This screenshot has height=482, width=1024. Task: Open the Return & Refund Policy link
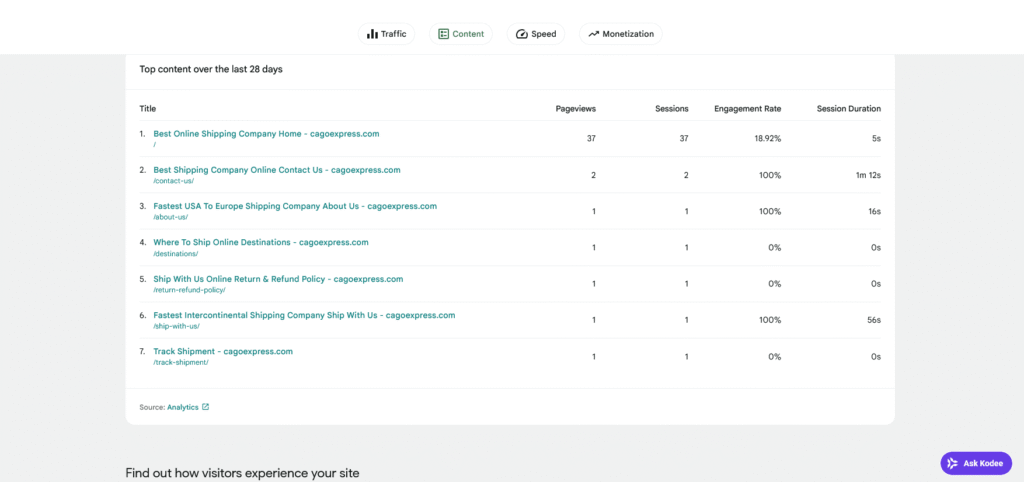point(278,279)
